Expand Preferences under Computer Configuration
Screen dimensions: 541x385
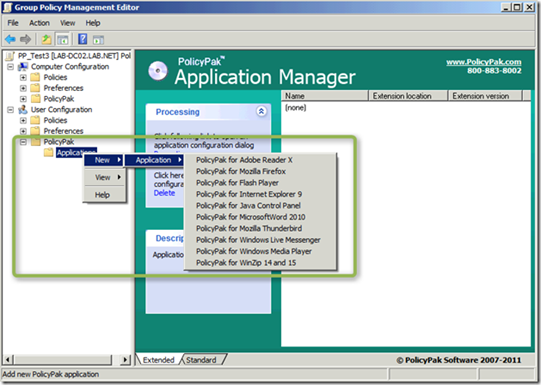23,88
